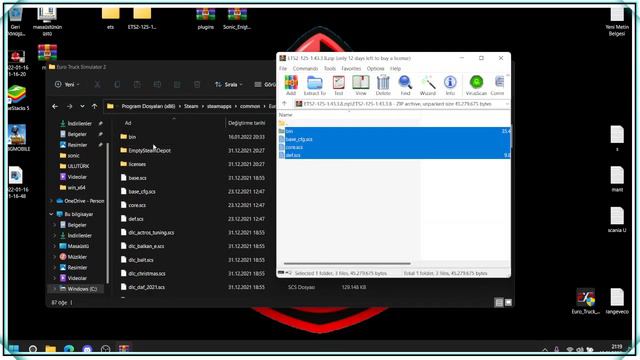The height and width of the screenshot is (360, 640).
Task: Open File Explorer from the taskbar
Action: (x=51, y=349)
